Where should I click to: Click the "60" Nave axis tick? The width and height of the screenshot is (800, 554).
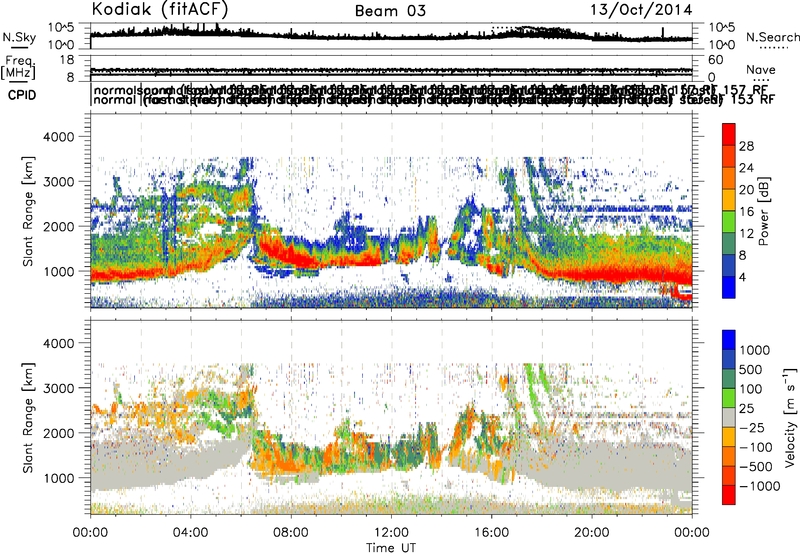(716, 60)
